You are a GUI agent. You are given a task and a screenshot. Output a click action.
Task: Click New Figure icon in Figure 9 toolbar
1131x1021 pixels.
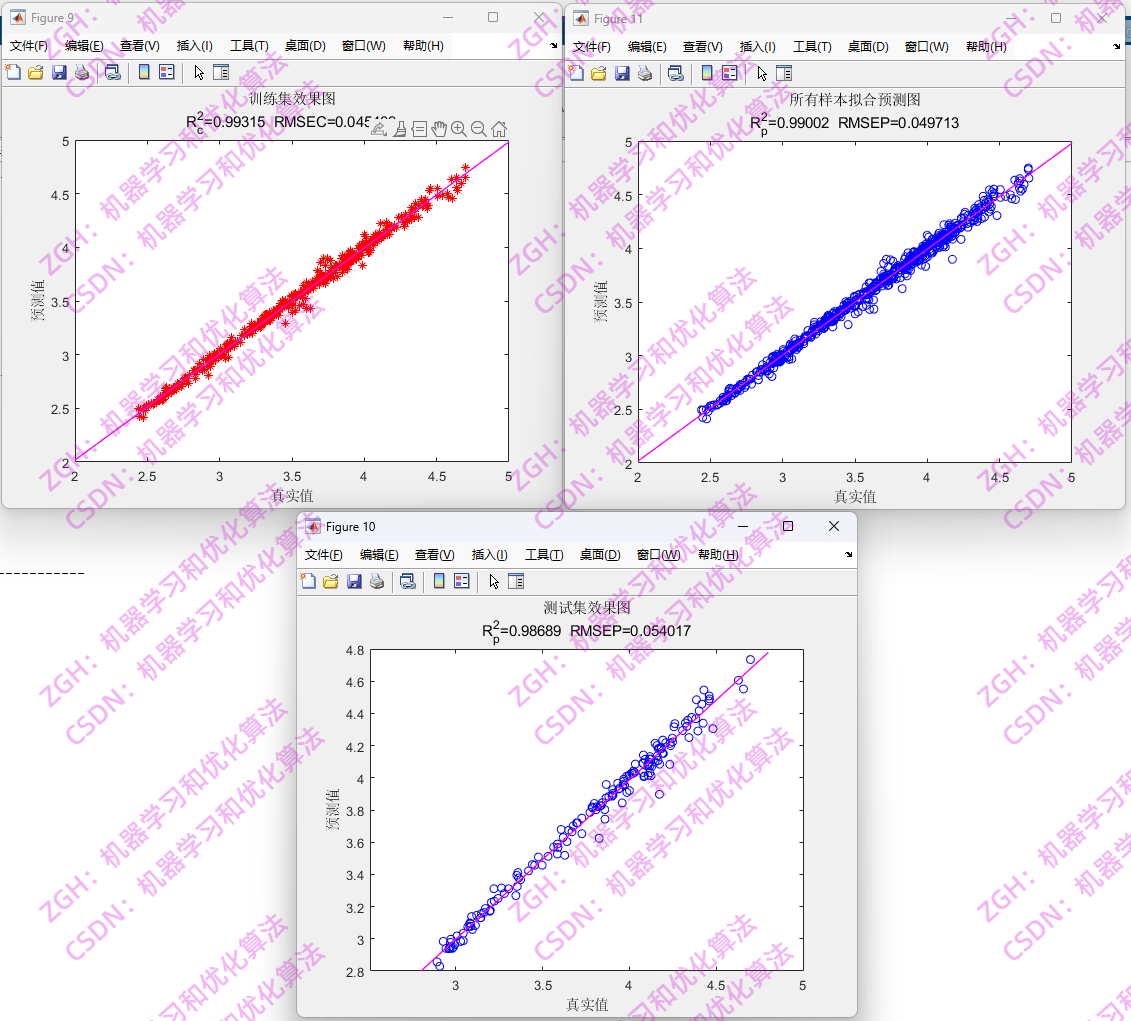13,72
